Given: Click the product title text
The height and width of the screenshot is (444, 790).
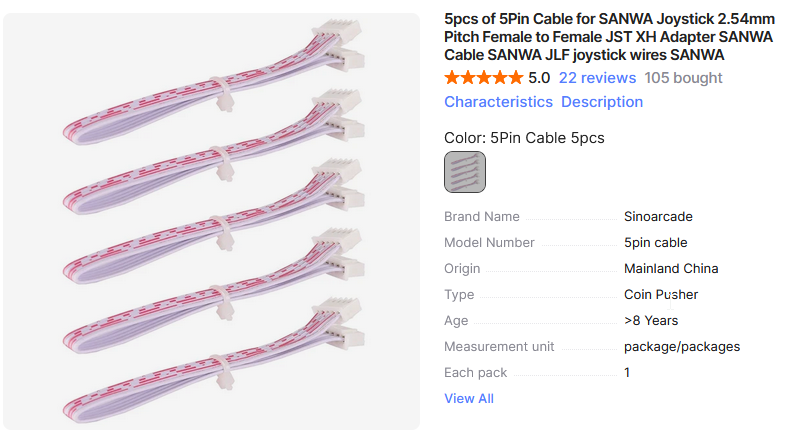Looking at the screenshot, I should pos(608,37).
